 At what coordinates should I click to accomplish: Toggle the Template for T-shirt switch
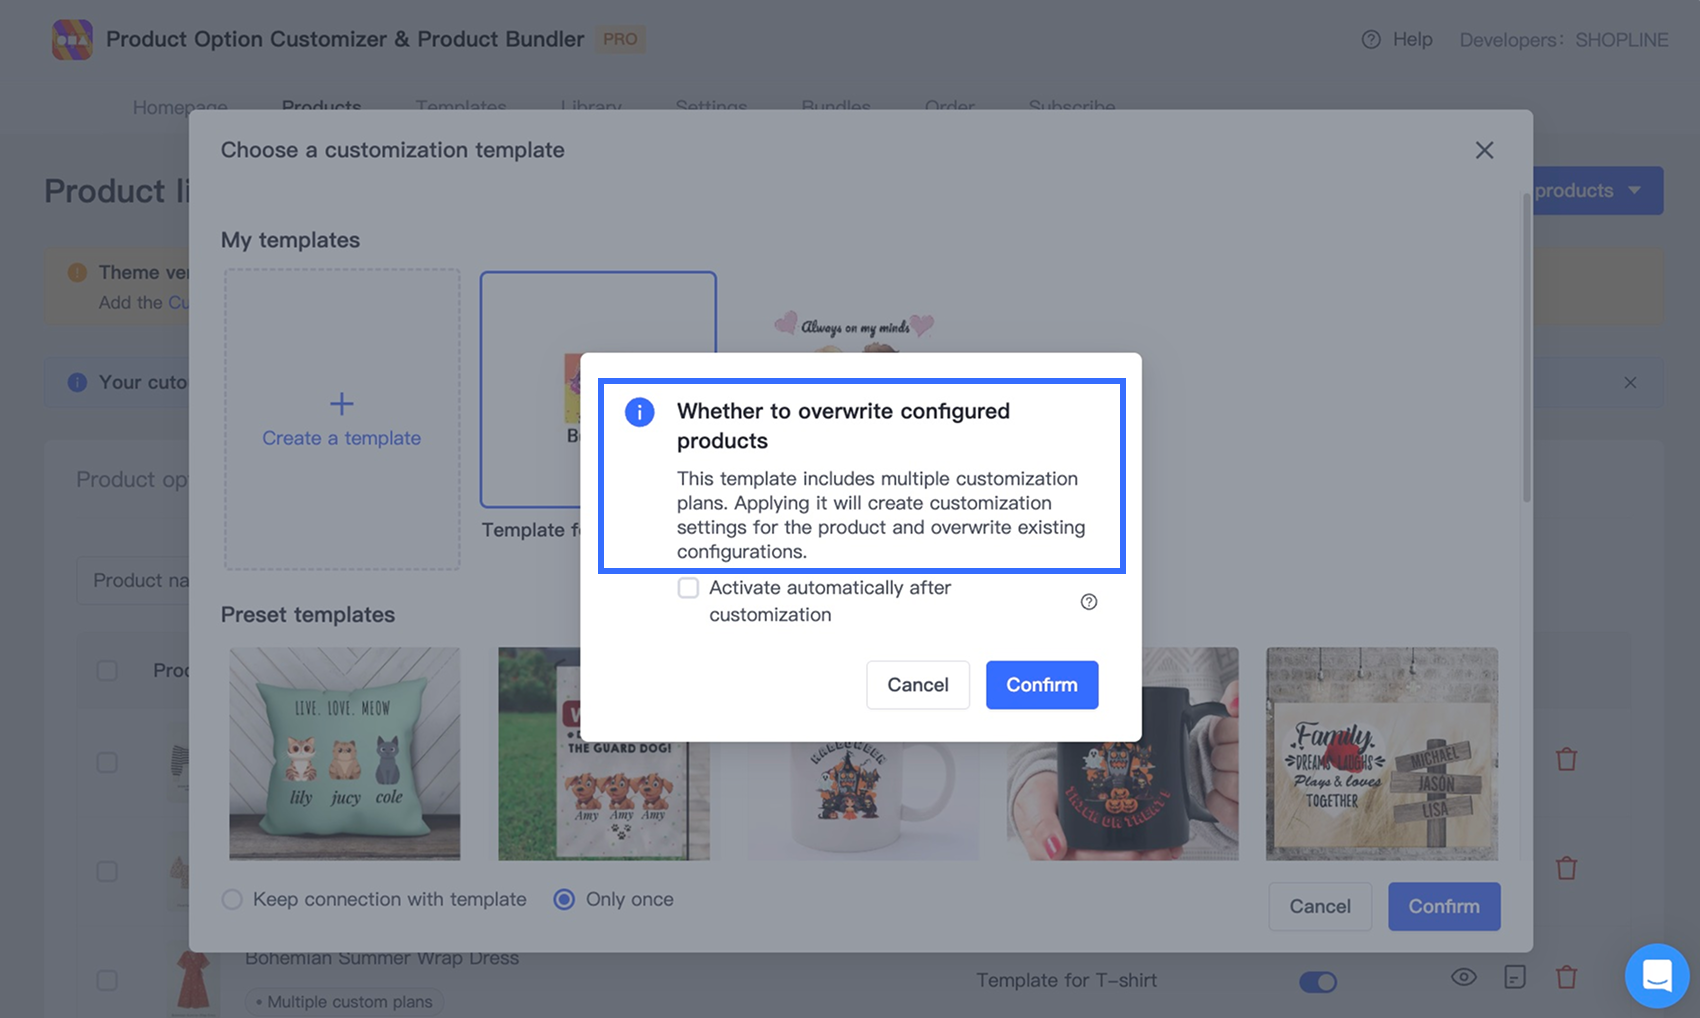[1317, 982]
